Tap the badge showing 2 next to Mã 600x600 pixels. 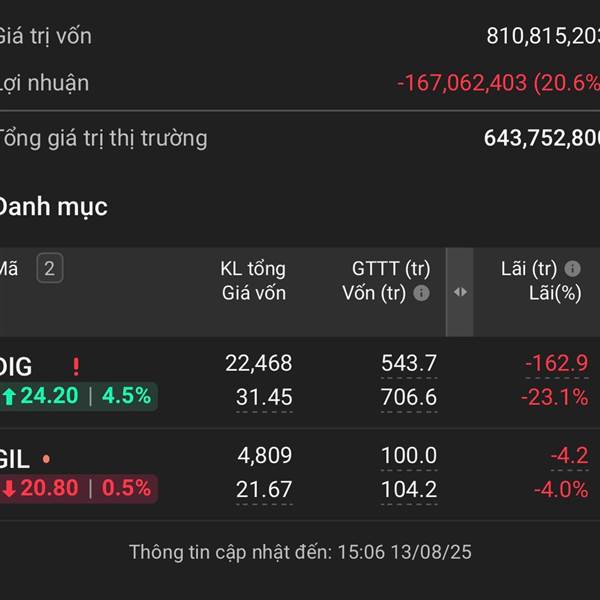(x=50, y=268)
